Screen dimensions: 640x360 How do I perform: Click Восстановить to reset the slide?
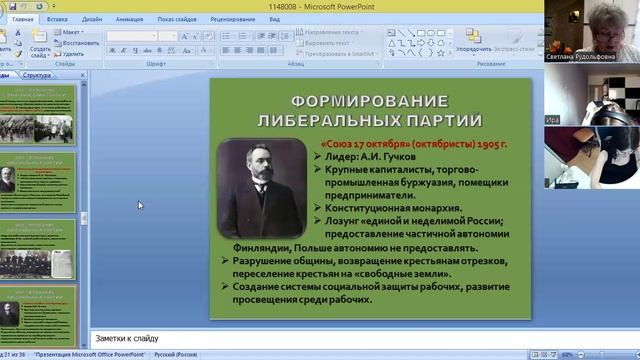tap(76, 43)
